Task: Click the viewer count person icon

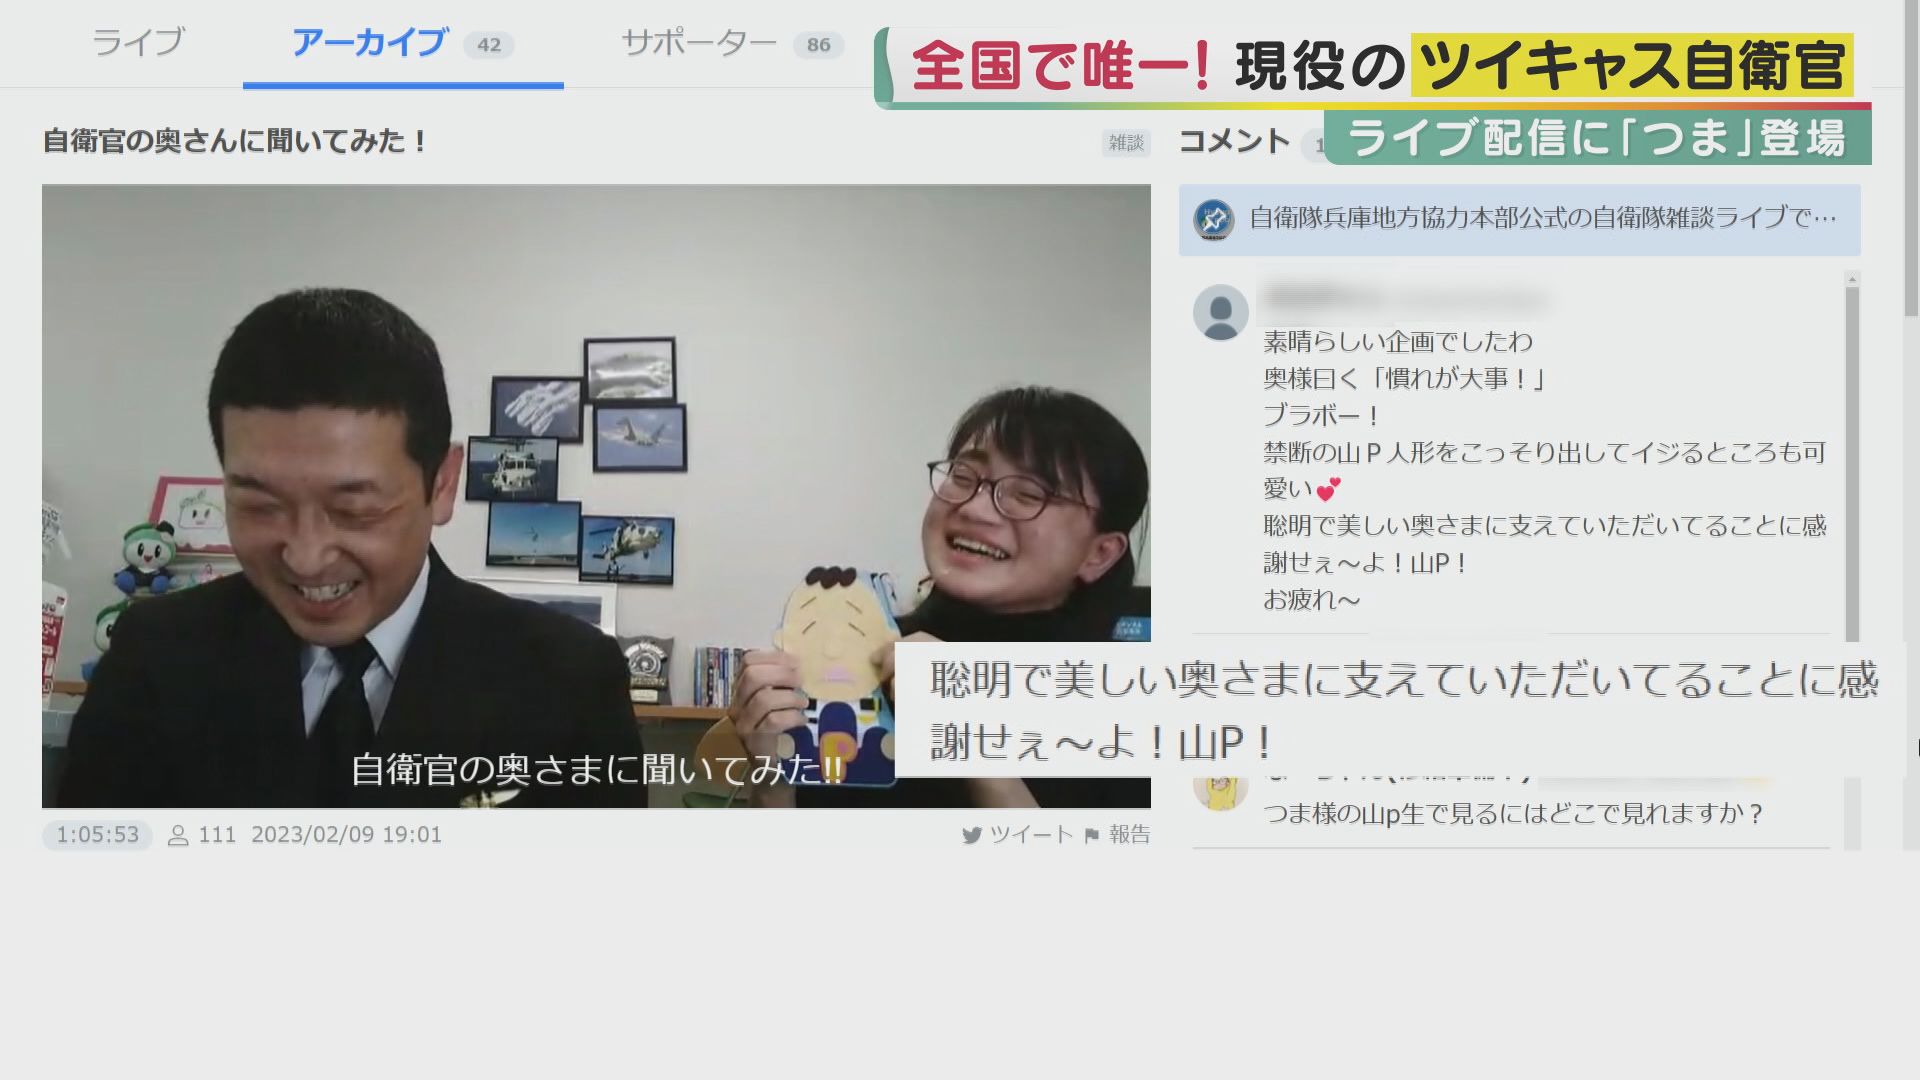Action: coord(178,835)
